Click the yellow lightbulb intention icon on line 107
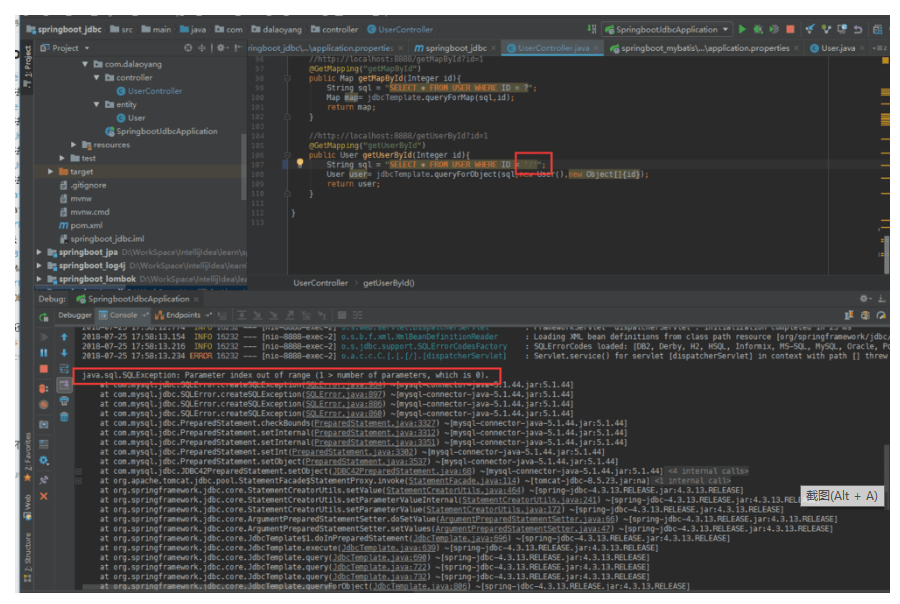The width and height of the screenshot is (900, 604). (300, 163)
